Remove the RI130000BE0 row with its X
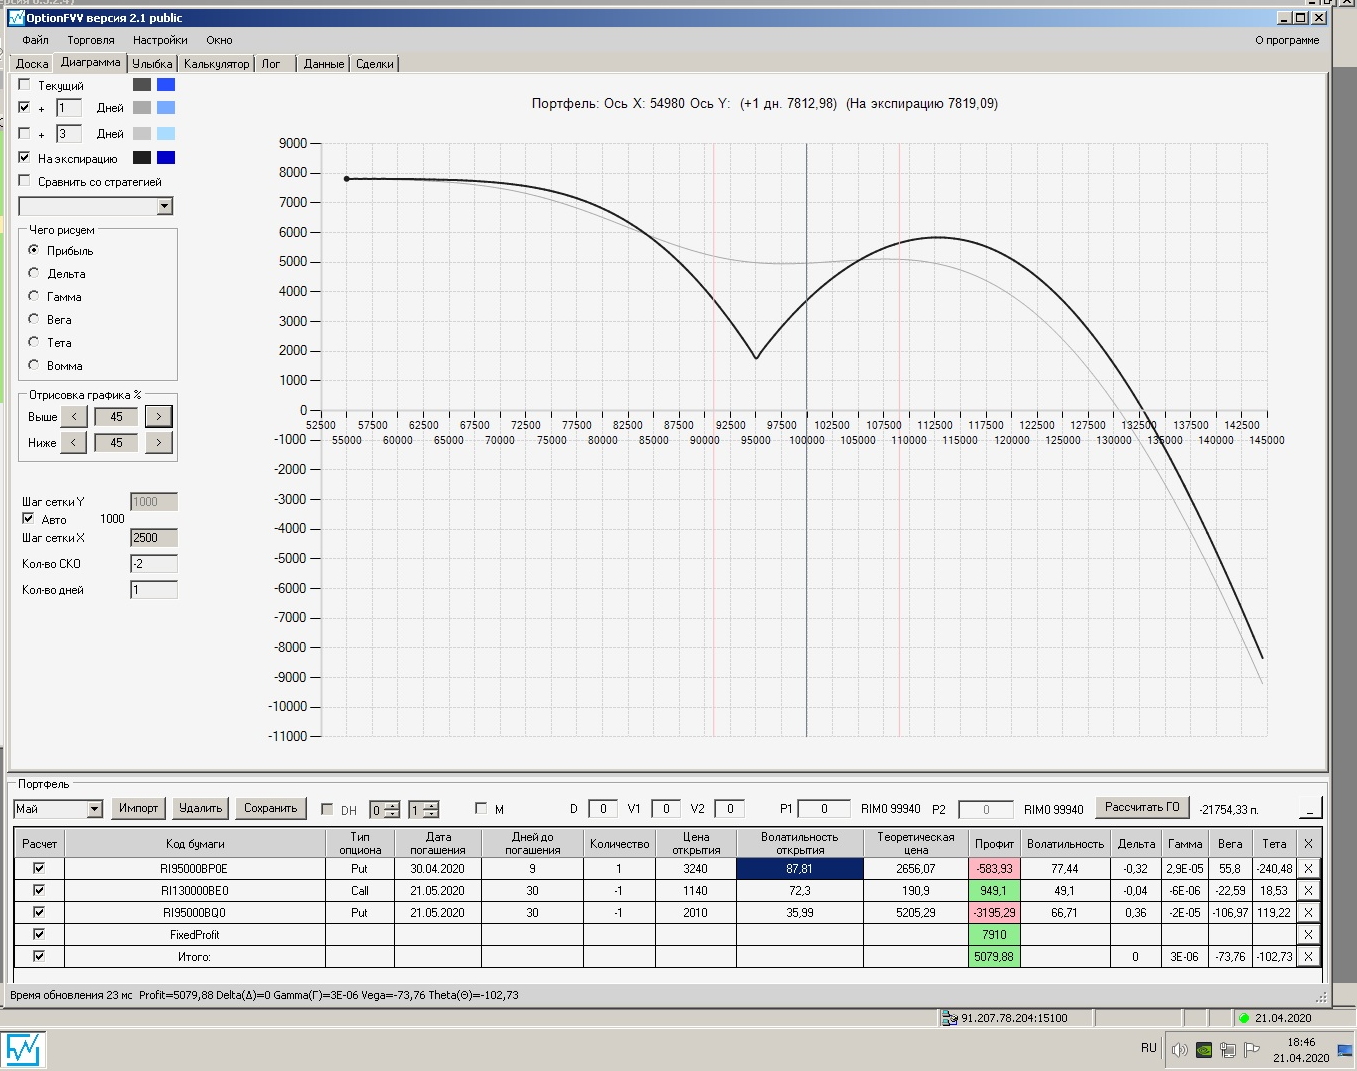The height and width of the screenshot is (1071, 1357). point(1308,891)
